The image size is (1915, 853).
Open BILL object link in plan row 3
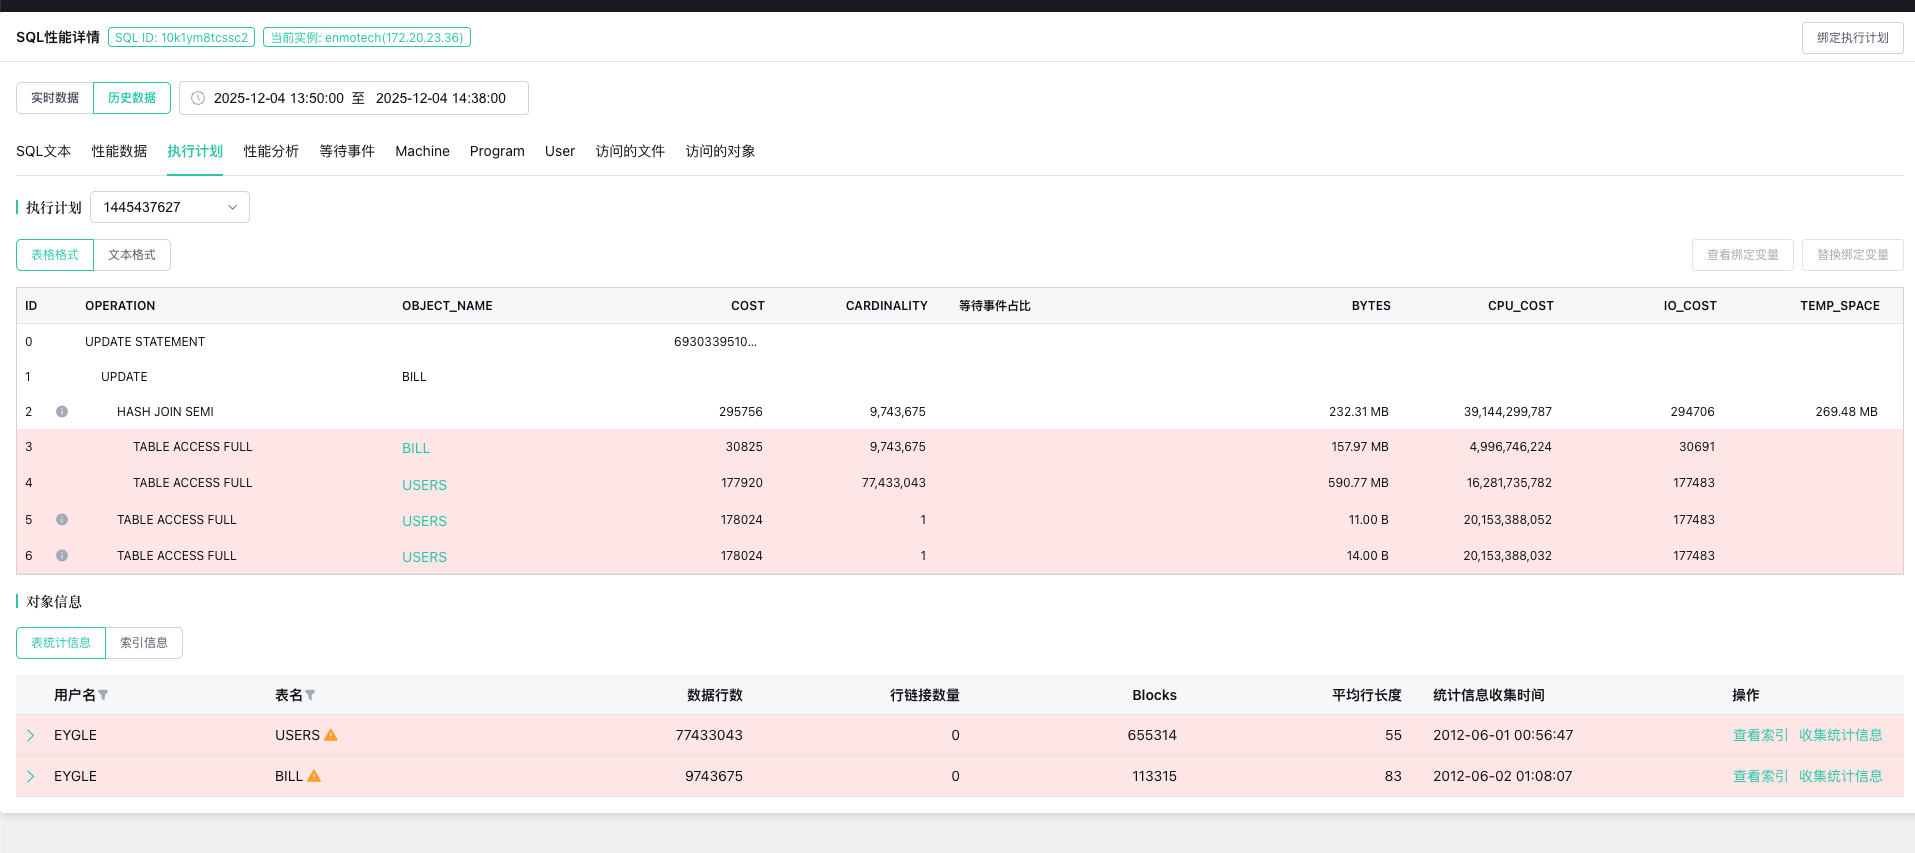pyautogui.click(x=416, y=448)
